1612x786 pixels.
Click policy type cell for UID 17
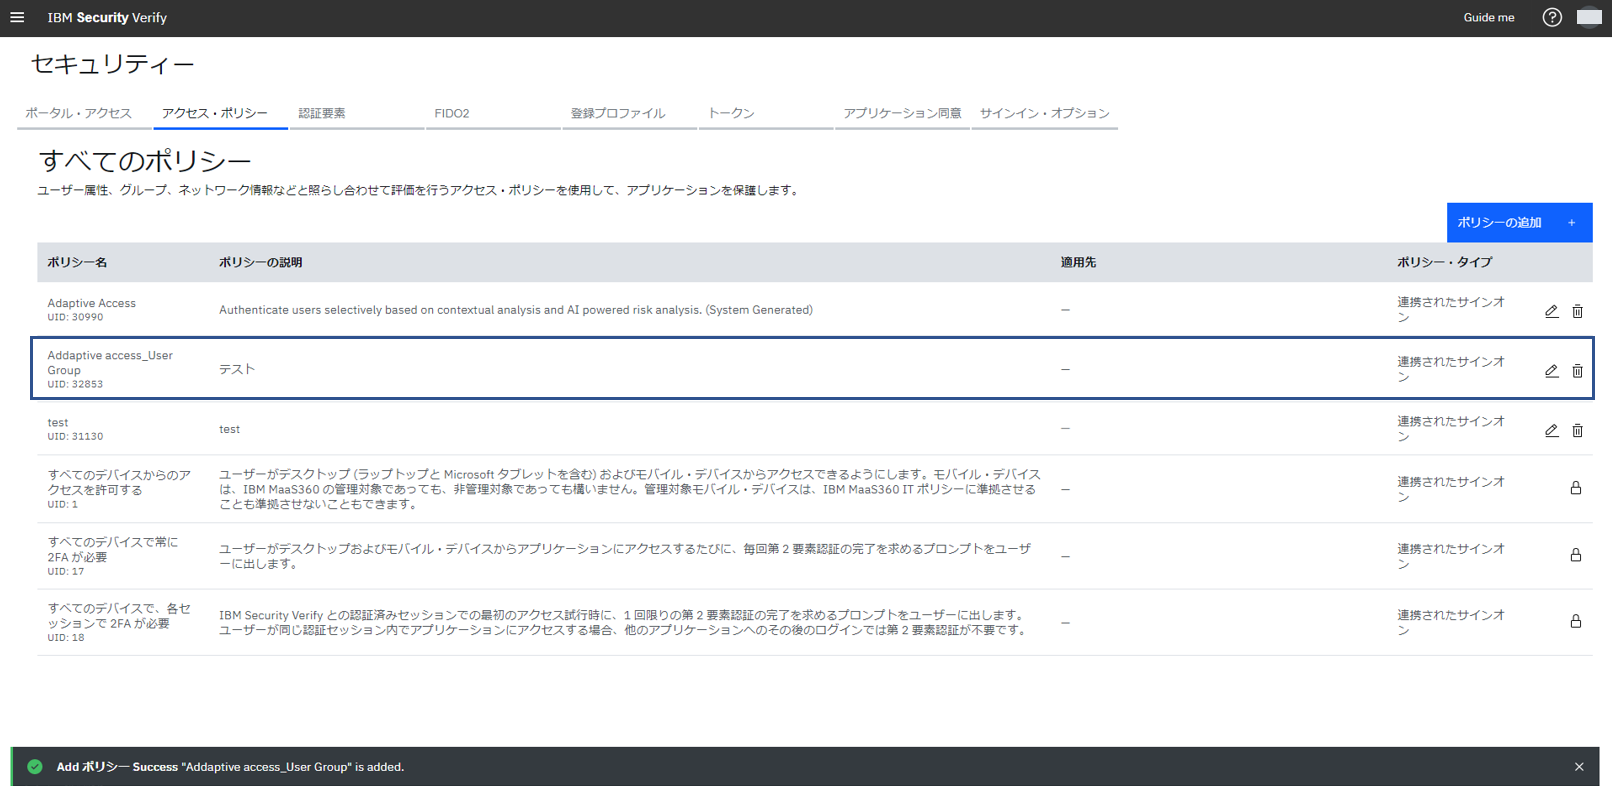click(x=1451, y=556)
